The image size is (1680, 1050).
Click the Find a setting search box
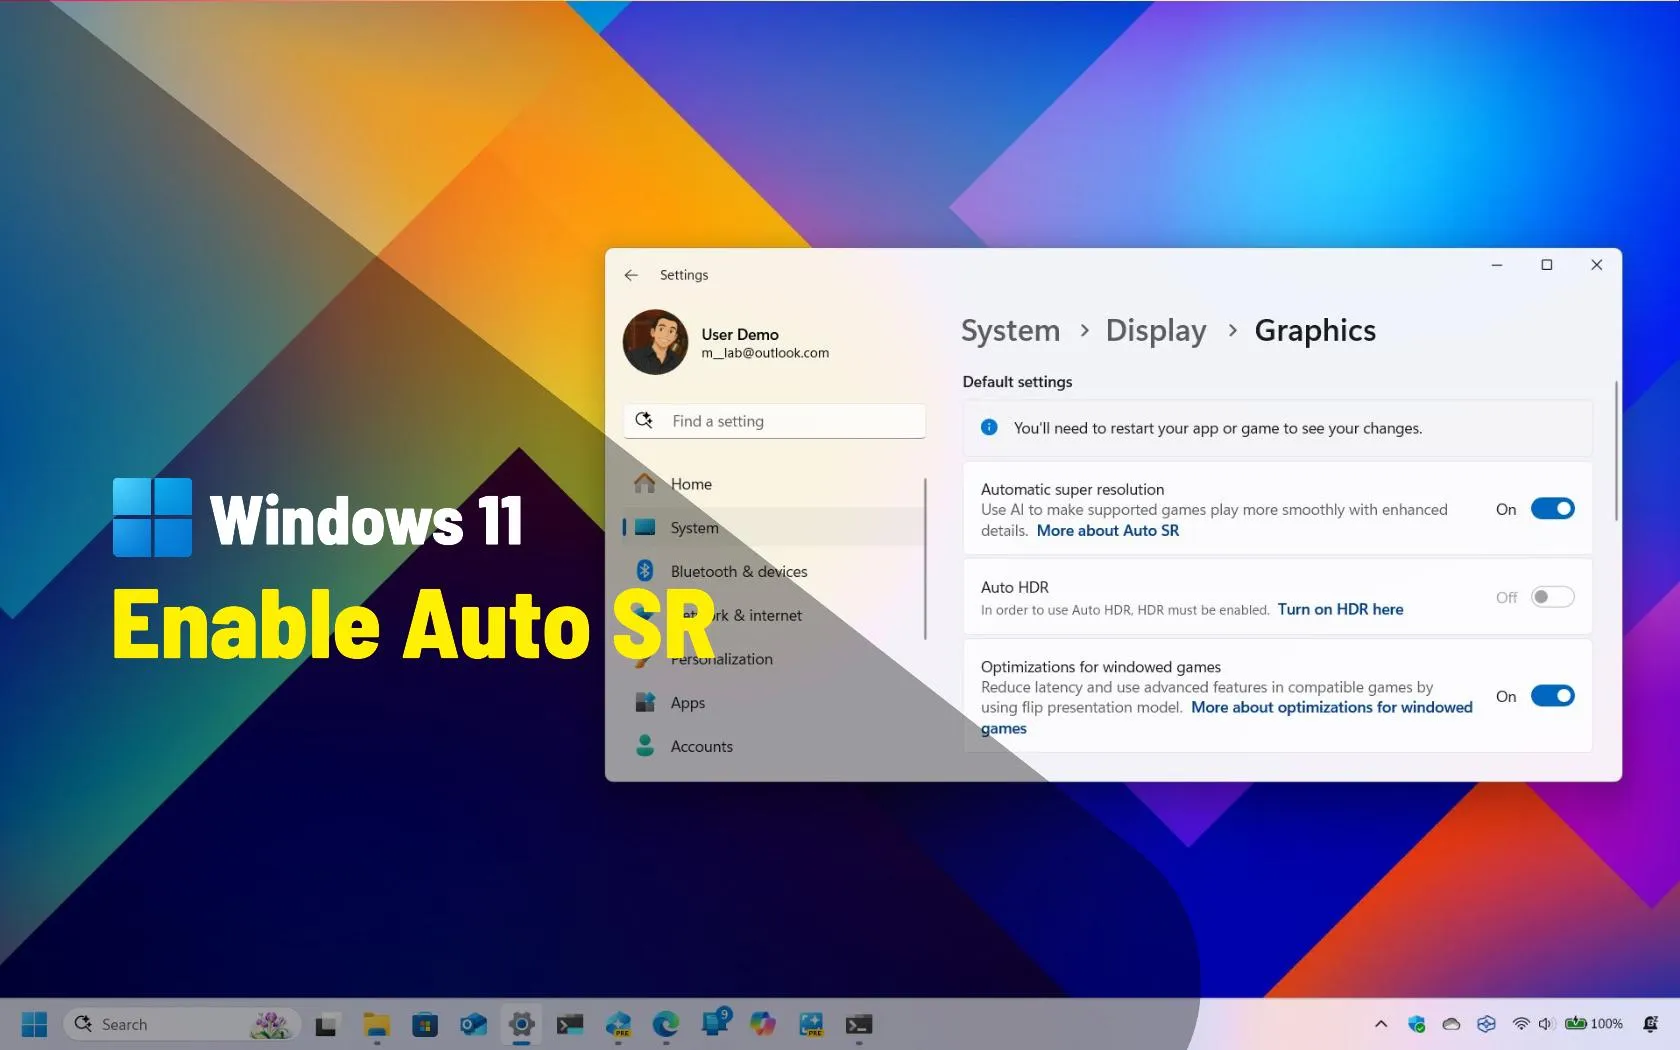pos(774,421)
